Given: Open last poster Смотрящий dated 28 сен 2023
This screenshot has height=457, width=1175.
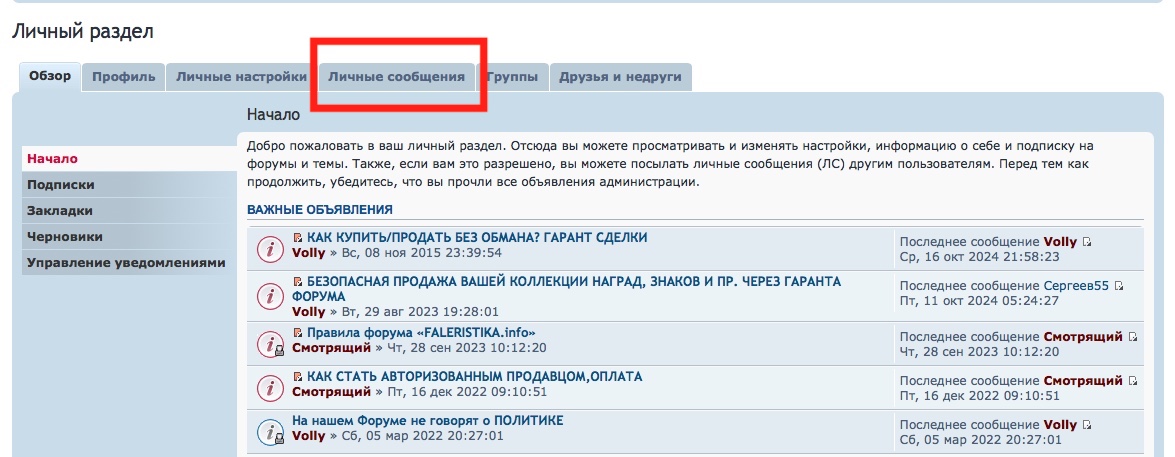Looking at the screenshot, I should click(x=1084, y=337).
